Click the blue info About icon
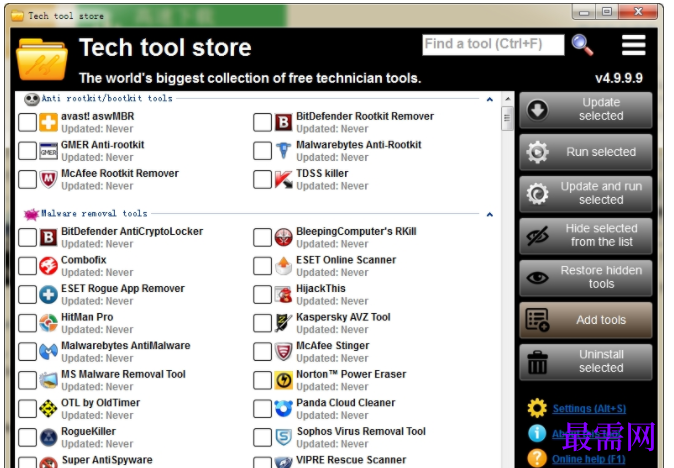Image resolution: width=674 pixels, height=468 pixels. [537, 433]
